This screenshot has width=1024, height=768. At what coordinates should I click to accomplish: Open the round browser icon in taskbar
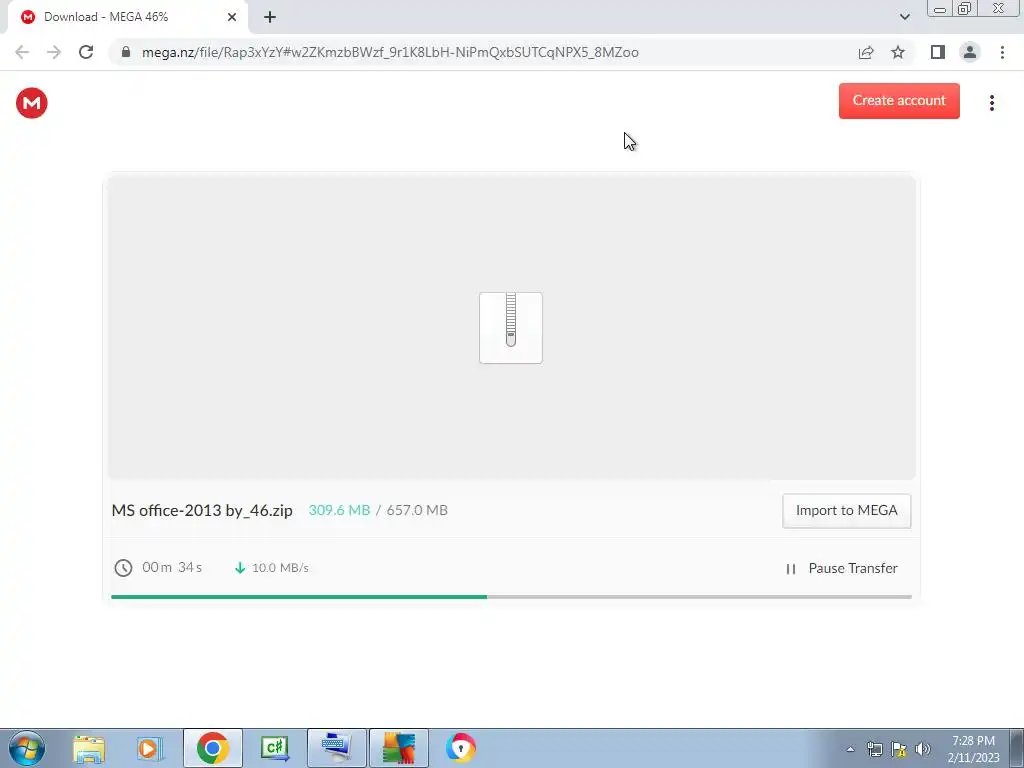click(x=460, y=748)
